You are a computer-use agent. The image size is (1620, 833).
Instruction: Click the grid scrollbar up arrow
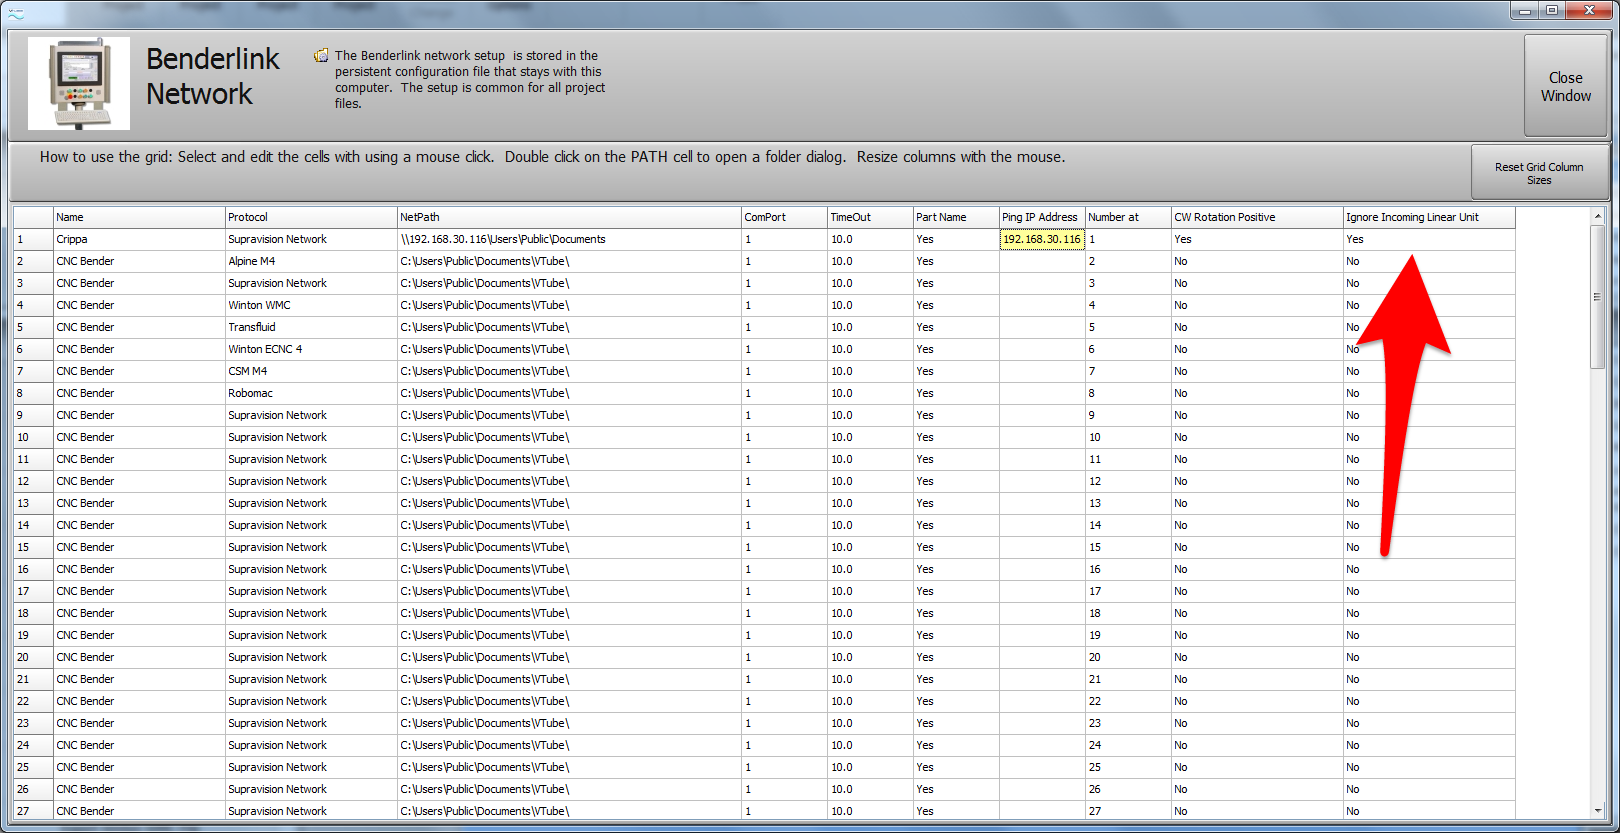tap(1597, 216)
